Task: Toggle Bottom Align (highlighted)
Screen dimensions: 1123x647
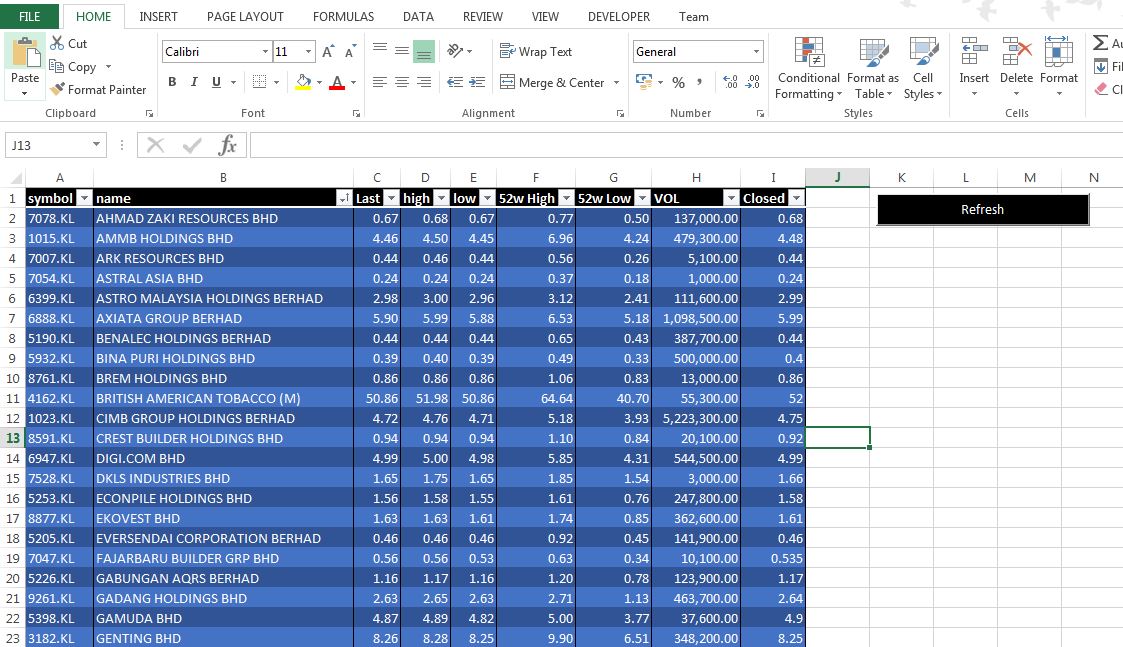Action: tap(424, 51)
